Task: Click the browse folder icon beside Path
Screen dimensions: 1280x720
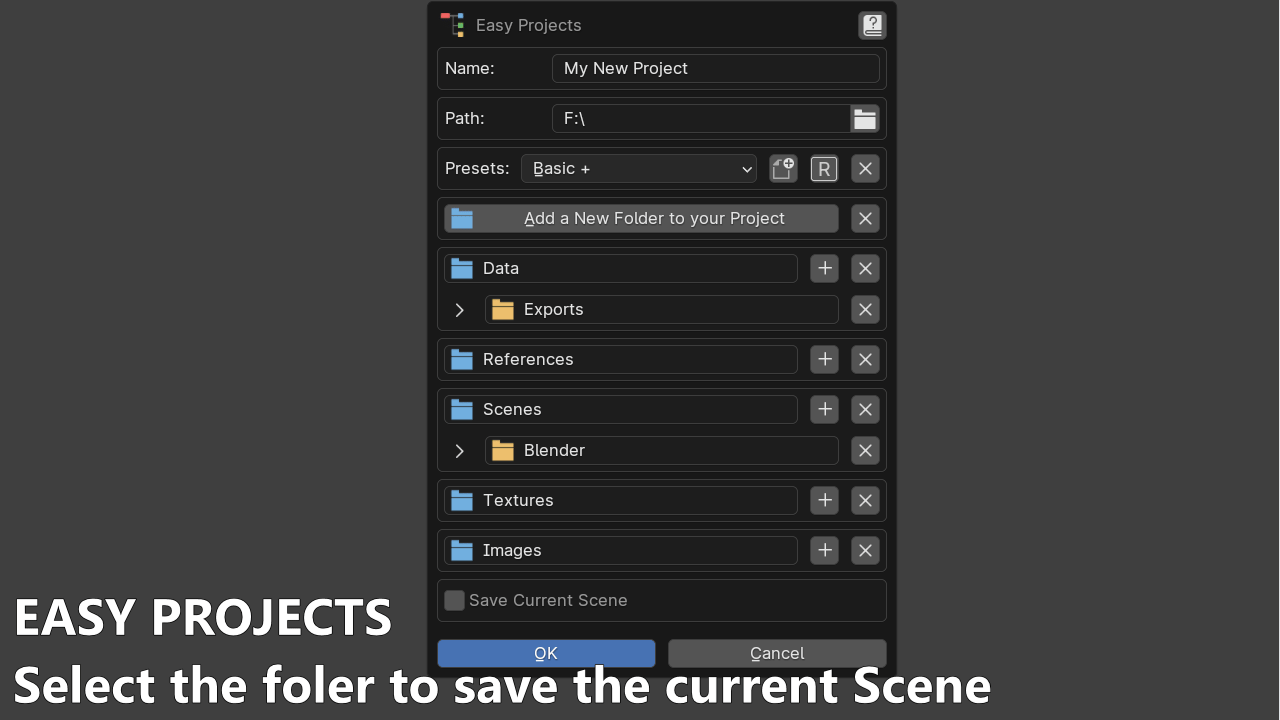Action: [865, 119]
